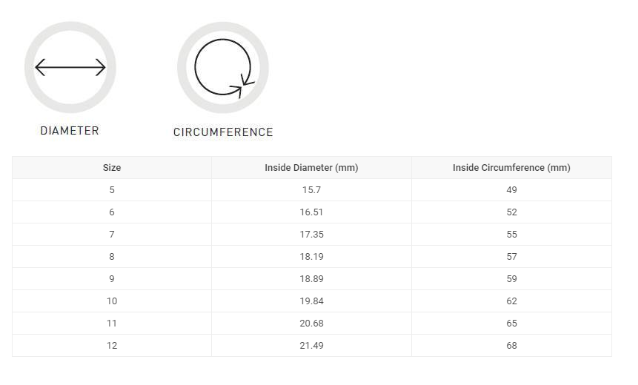Click the circumference value 49
638x385 pixels.
pyautogui.click(x=511, y=190)
